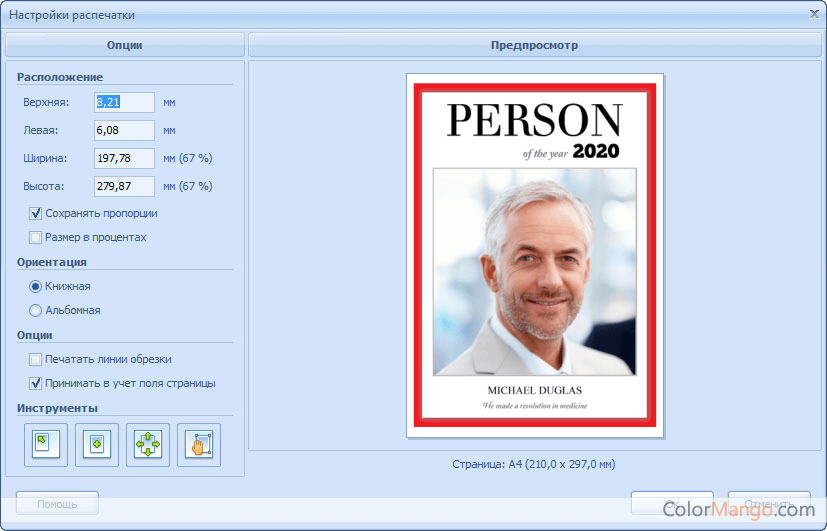Click the Опции panel header
The image size is (827, 531).
point(125,45)
